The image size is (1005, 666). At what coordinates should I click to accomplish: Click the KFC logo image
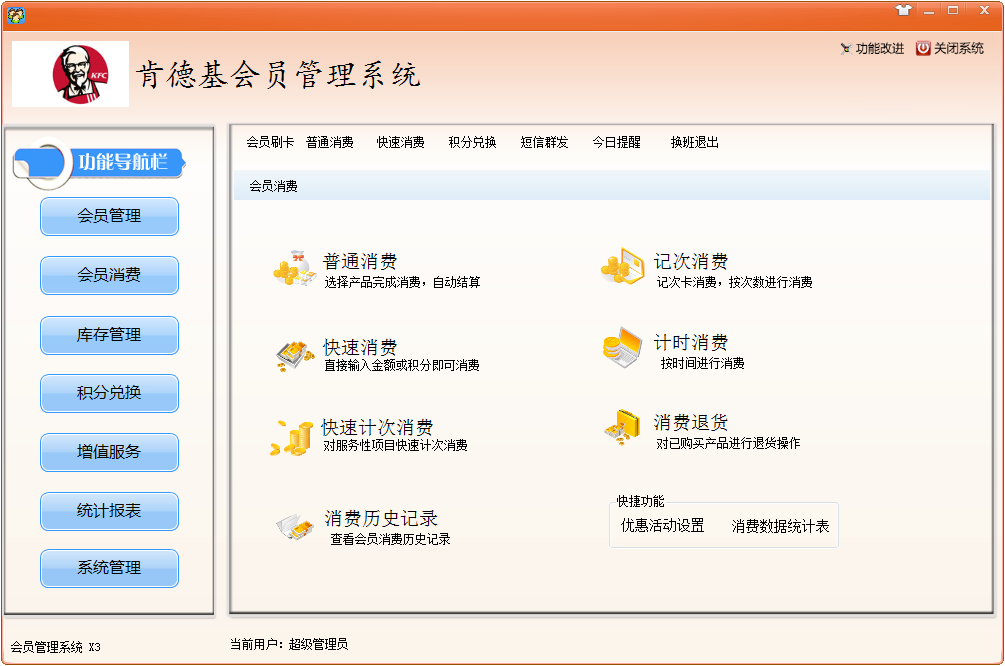(x=71, y=74)
